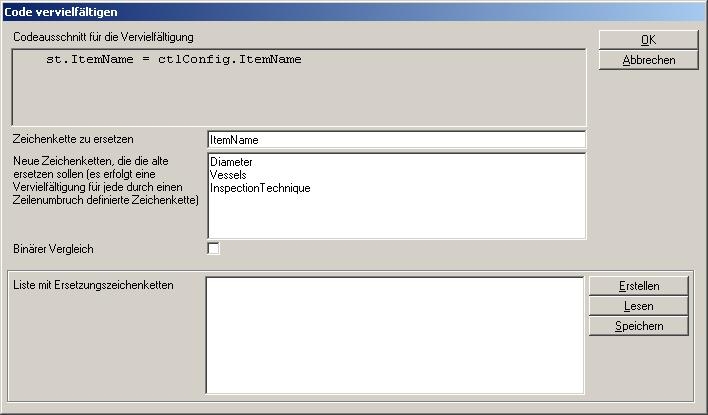Place cursor on the Vessels line

(228, 175)
